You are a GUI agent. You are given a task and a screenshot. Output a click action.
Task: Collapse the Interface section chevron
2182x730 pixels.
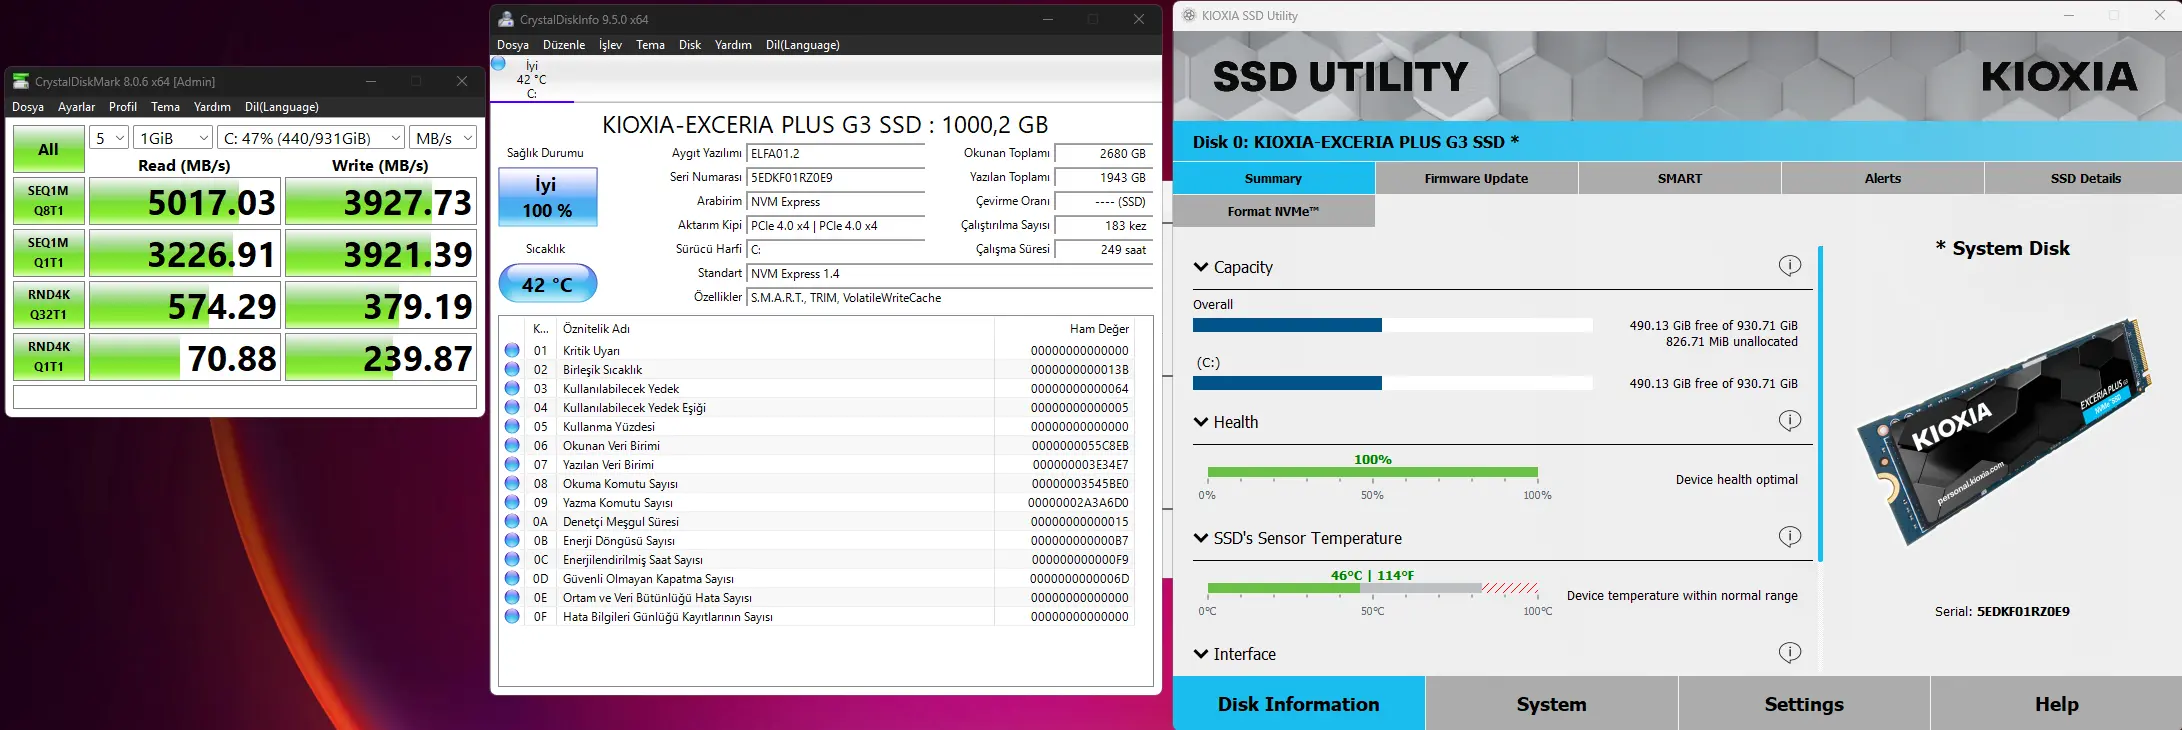(1201, 654)
